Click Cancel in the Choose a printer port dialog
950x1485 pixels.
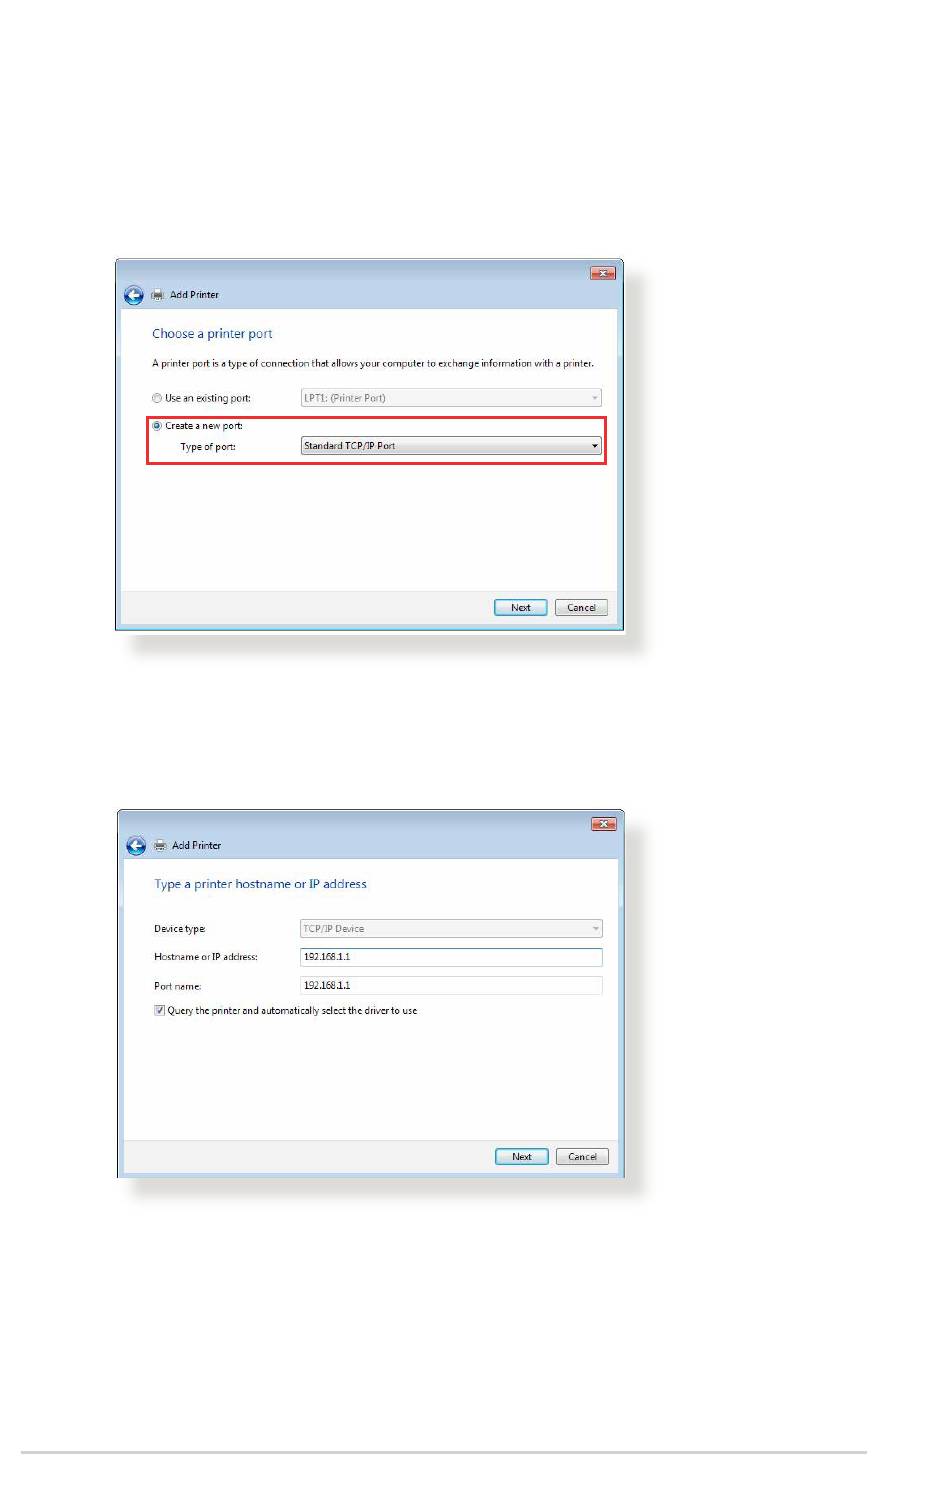tap(581, 608)
